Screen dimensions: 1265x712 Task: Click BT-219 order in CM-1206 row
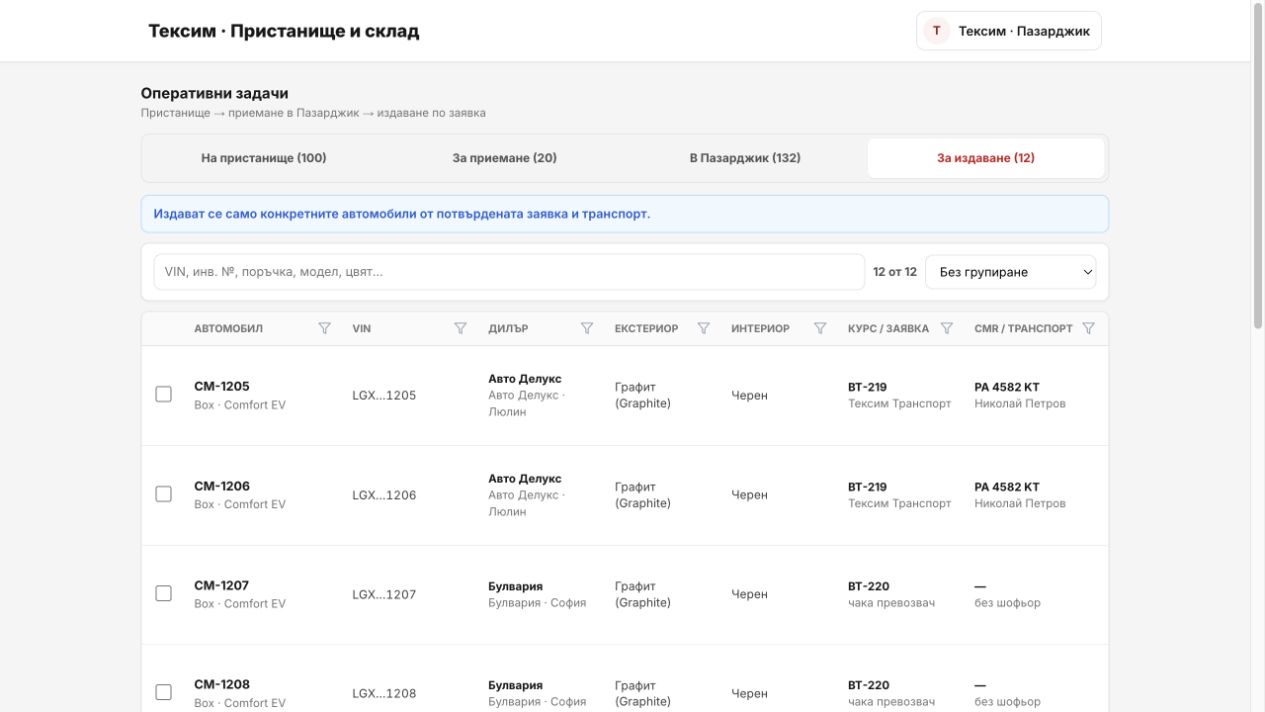click(x=867, y=487)
